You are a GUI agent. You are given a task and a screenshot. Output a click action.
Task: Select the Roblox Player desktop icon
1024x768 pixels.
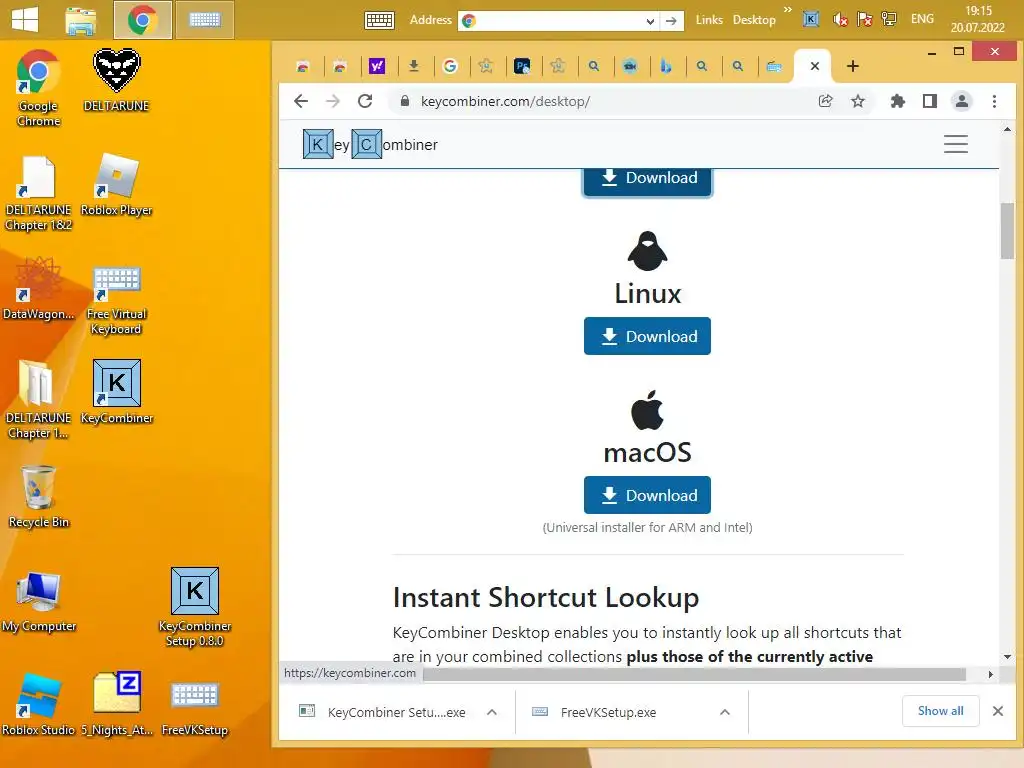(116, 185)
